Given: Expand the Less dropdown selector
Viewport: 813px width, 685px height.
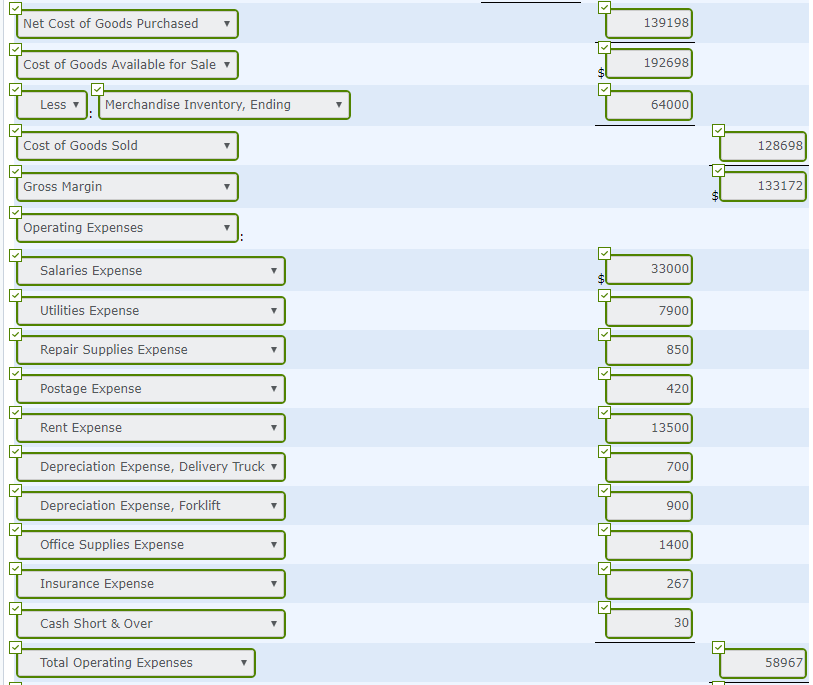Looking at the screenshot, I should tap(51, 104).
